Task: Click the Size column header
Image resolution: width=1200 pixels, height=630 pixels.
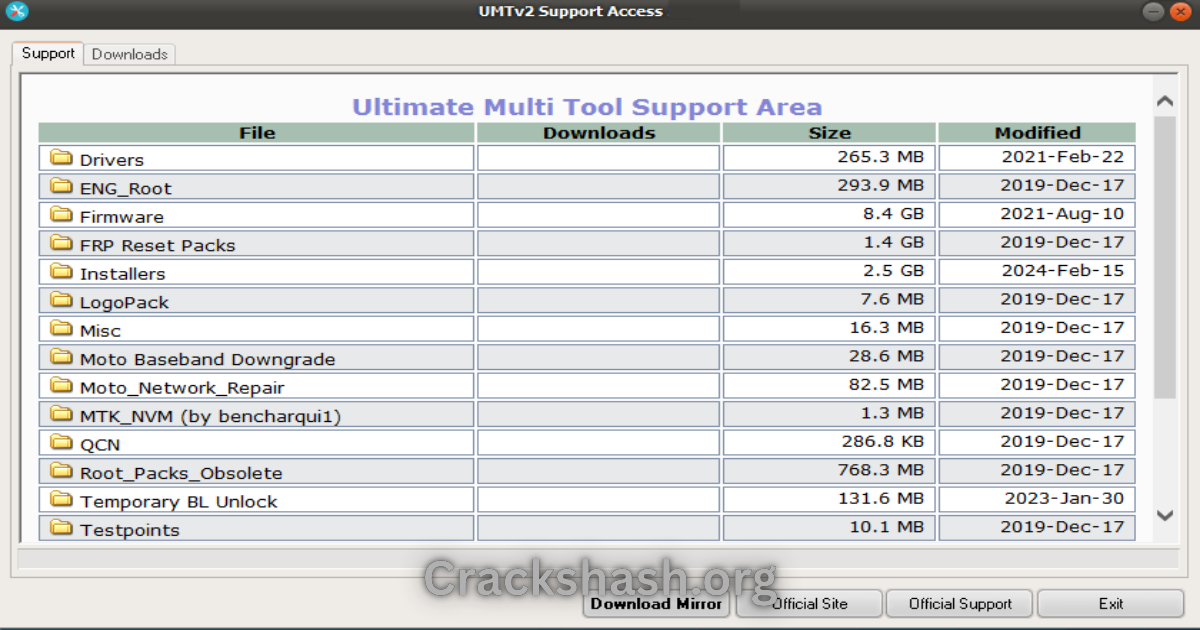Action: pos(830,133)
